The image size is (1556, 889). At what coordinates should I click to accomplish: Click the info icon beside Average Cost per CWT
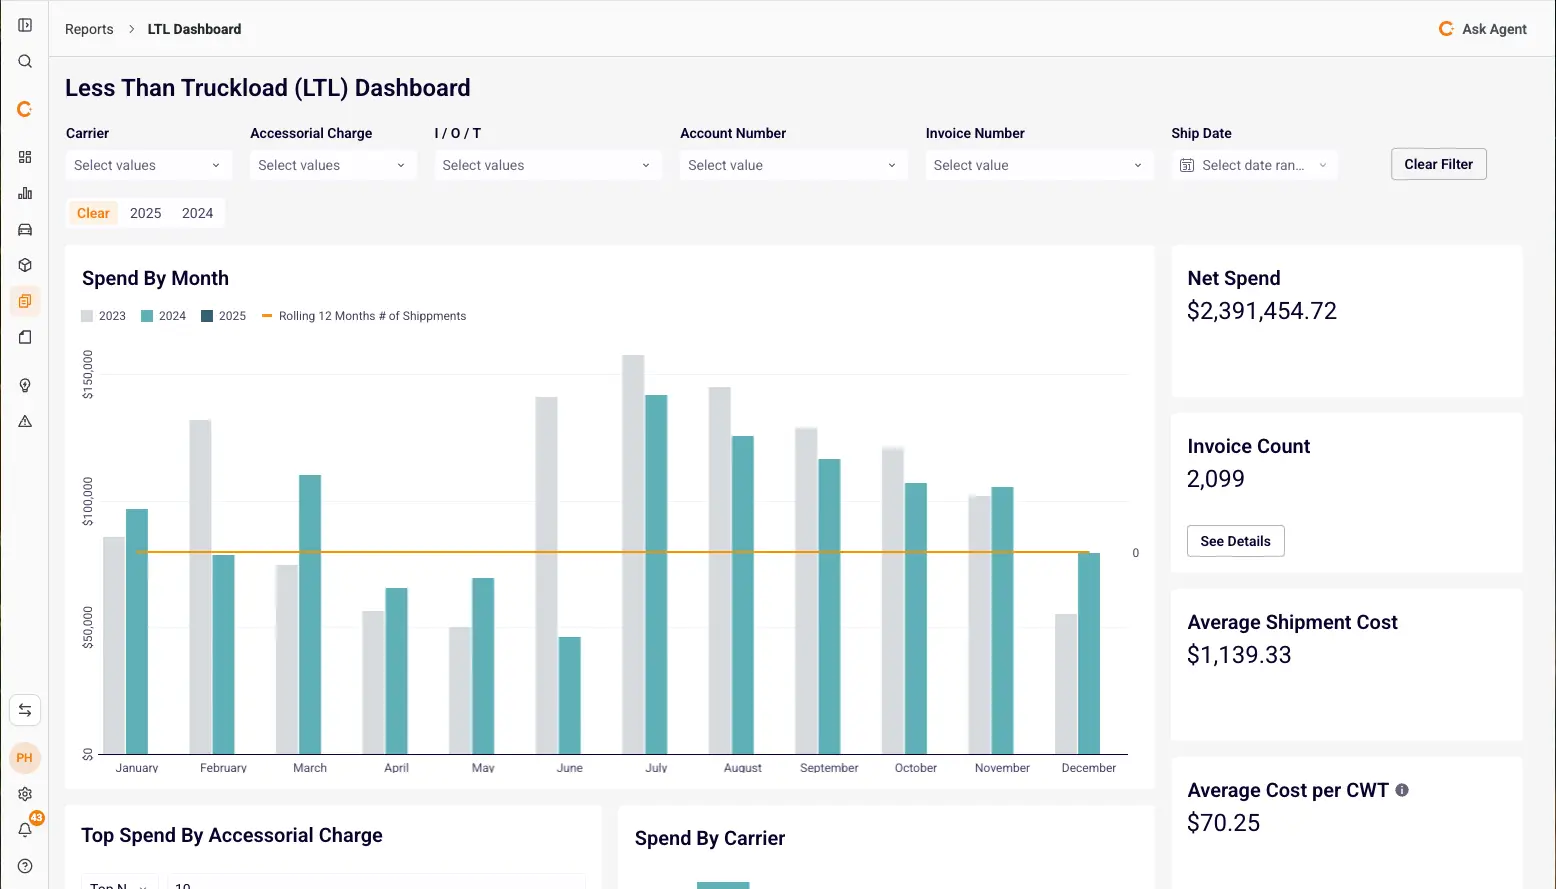click(1402, 790)
